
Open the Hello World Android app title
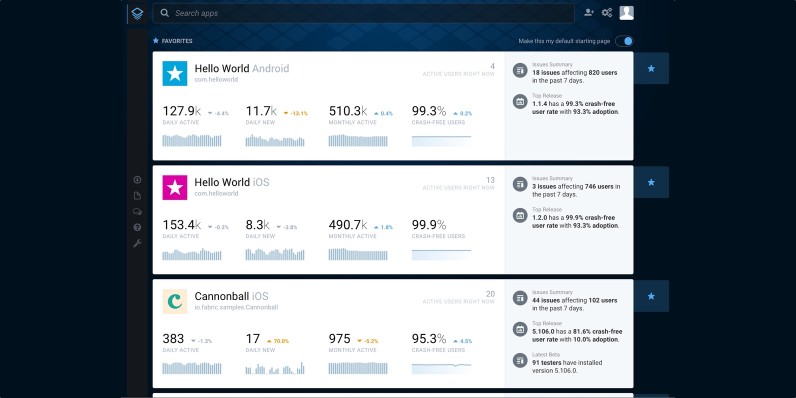[x=242, y=69]
